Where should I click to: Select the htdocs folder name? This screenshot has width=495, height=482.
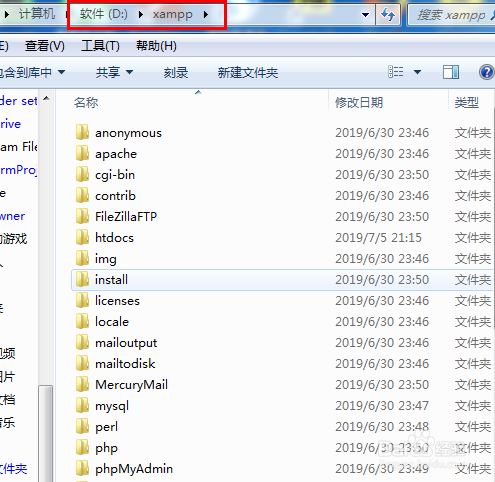(x=114, y=238)
